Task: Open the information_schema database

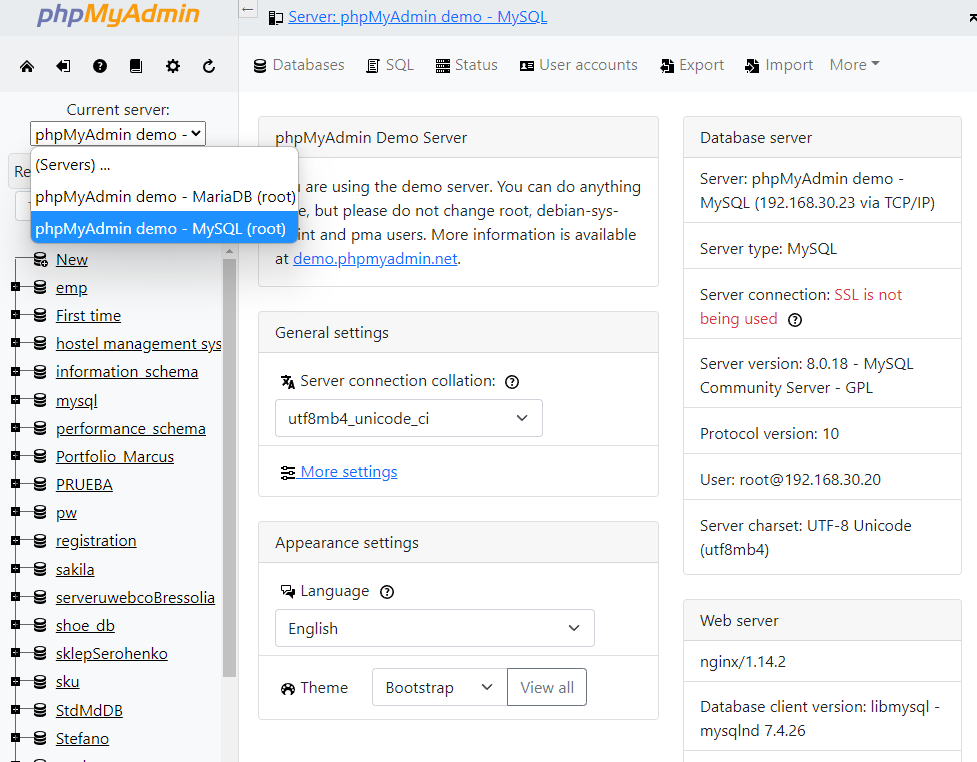Action: point(127,372)
